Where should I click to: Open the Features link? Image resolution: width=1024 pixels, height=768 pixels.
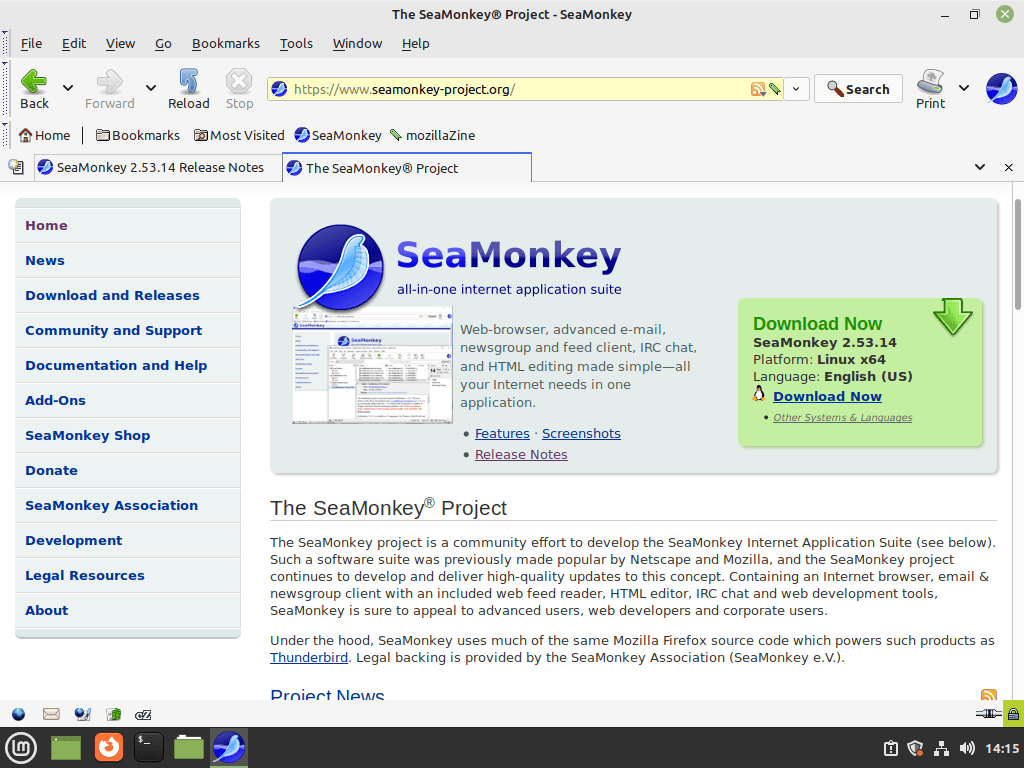502,434
